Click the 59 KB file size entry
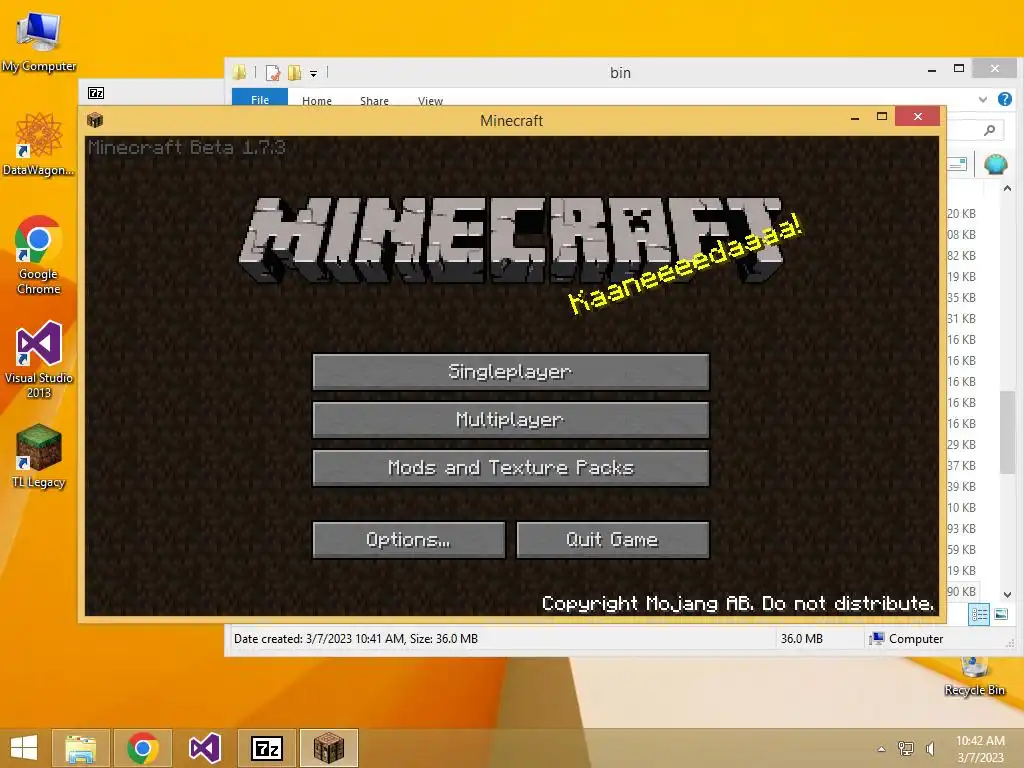Screen dimensions: 1024x768 961,549
